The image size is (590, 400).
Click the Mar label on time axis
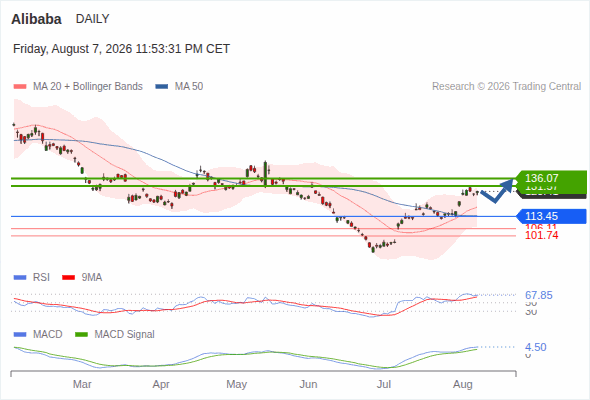(82, 384)
